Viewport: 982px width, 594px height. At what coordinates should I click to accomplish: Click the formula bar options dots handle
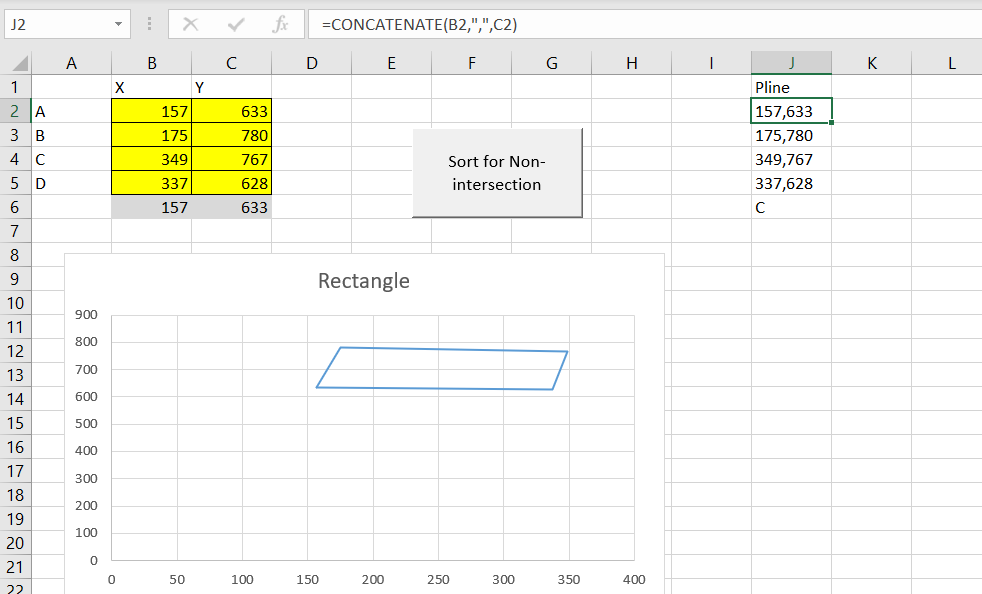149,24
